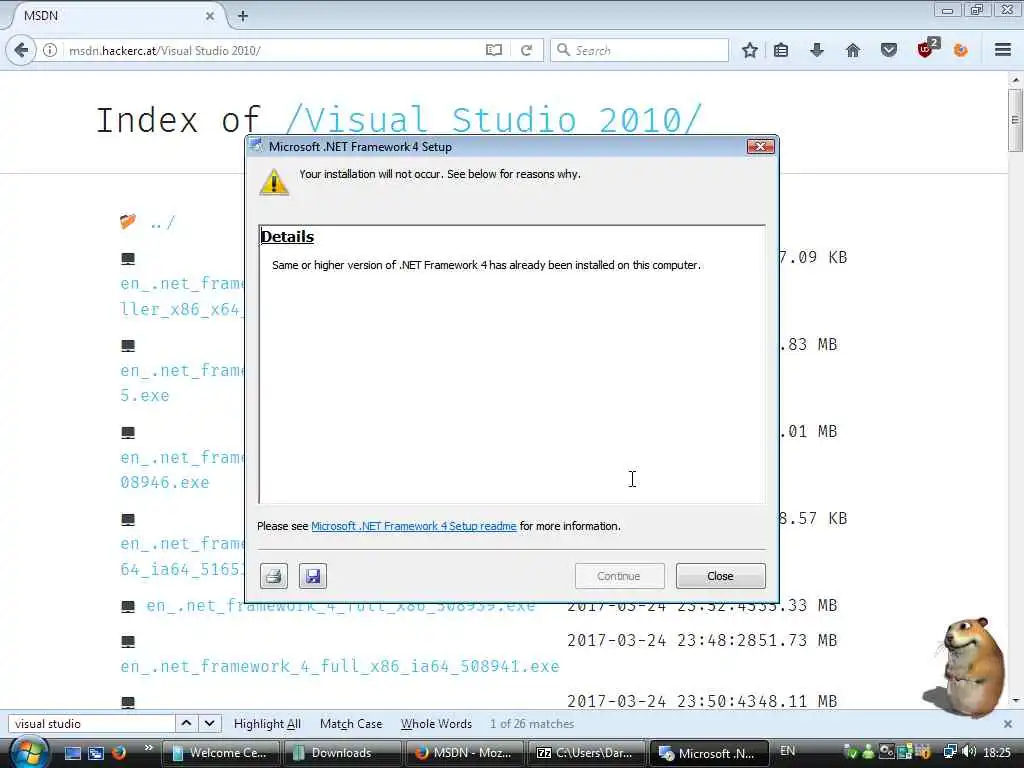Close the find bar with the X

[1008, 724]
